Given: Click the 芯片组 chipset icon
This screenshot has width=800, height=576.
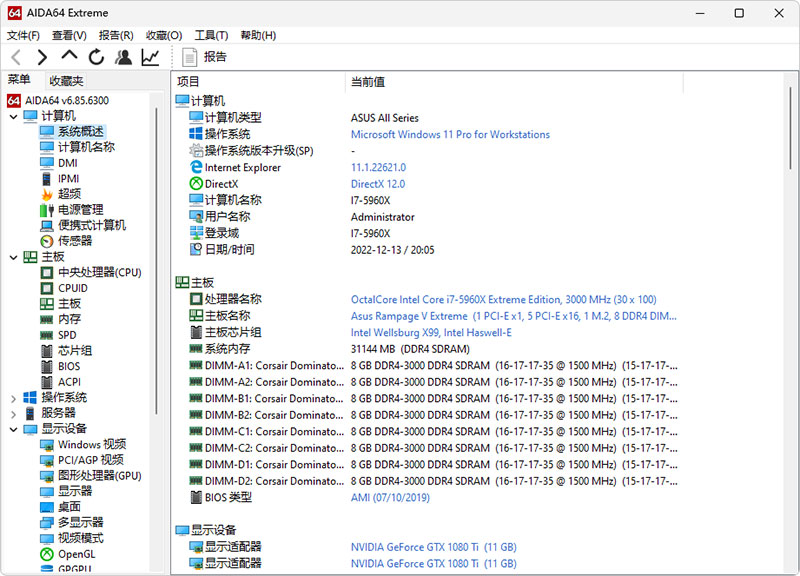Looking at the screenshot, I should 46,351.
